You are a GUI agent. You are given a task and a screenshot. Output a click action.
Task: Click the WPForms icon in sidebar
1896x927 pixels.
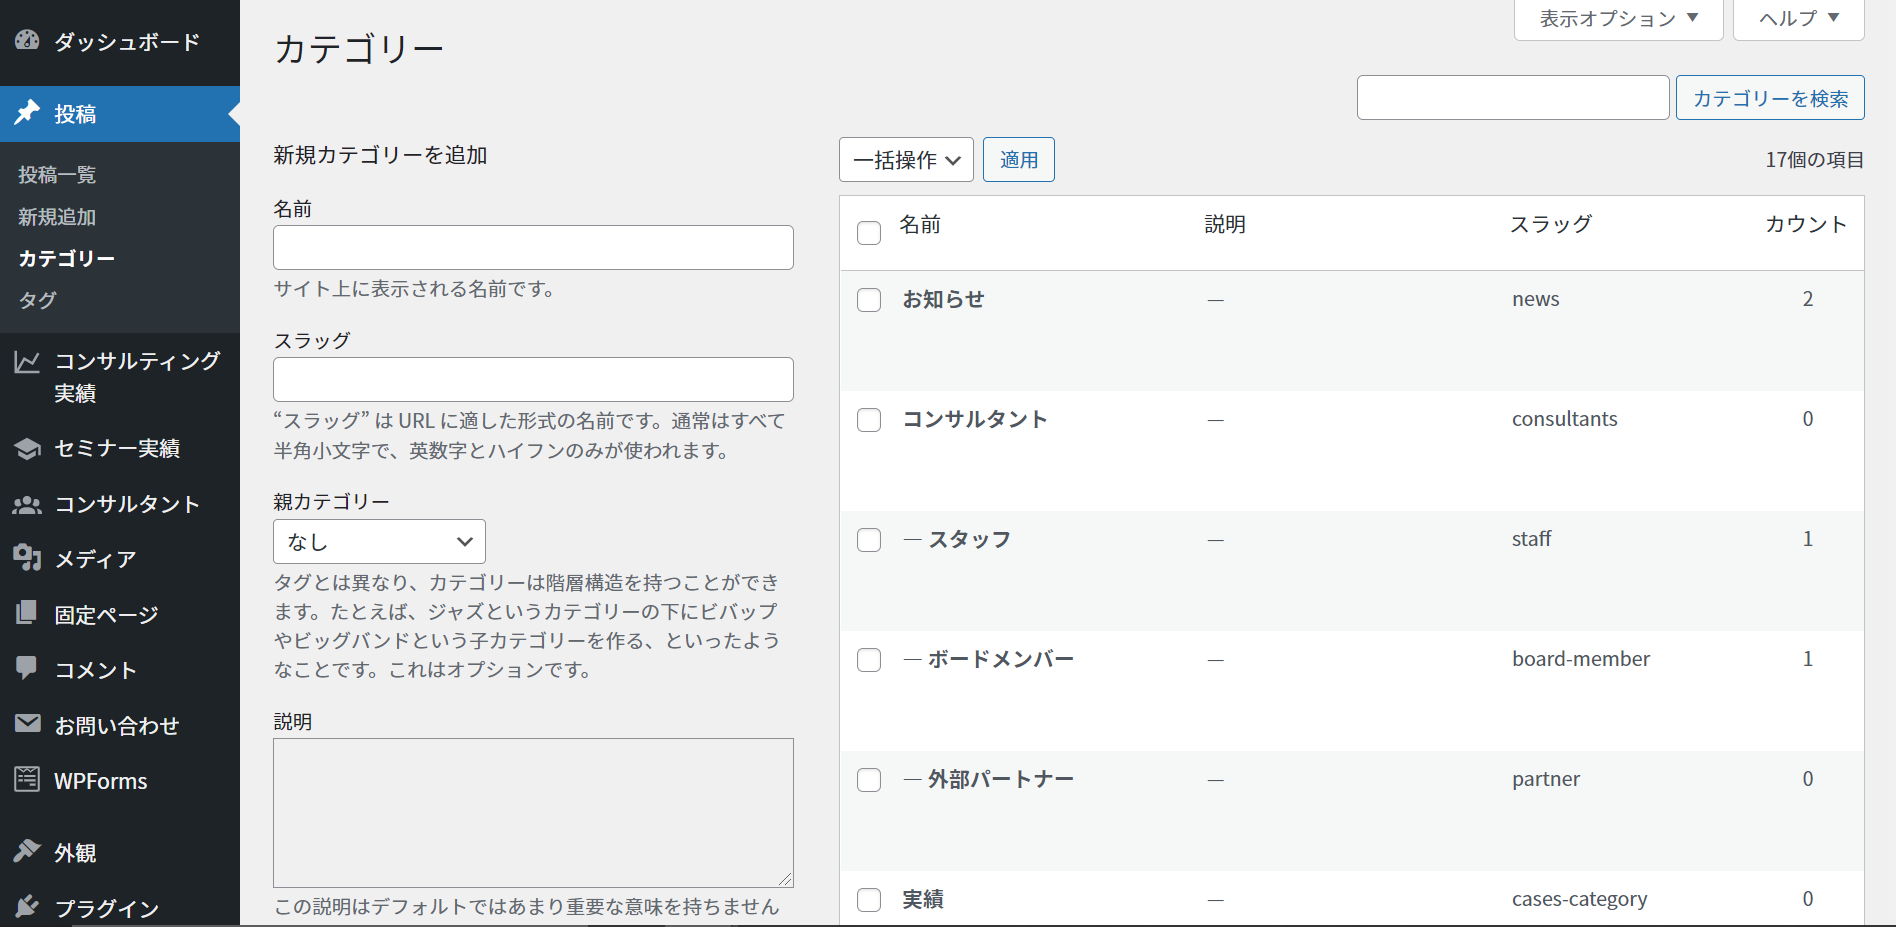click(27, 780)
